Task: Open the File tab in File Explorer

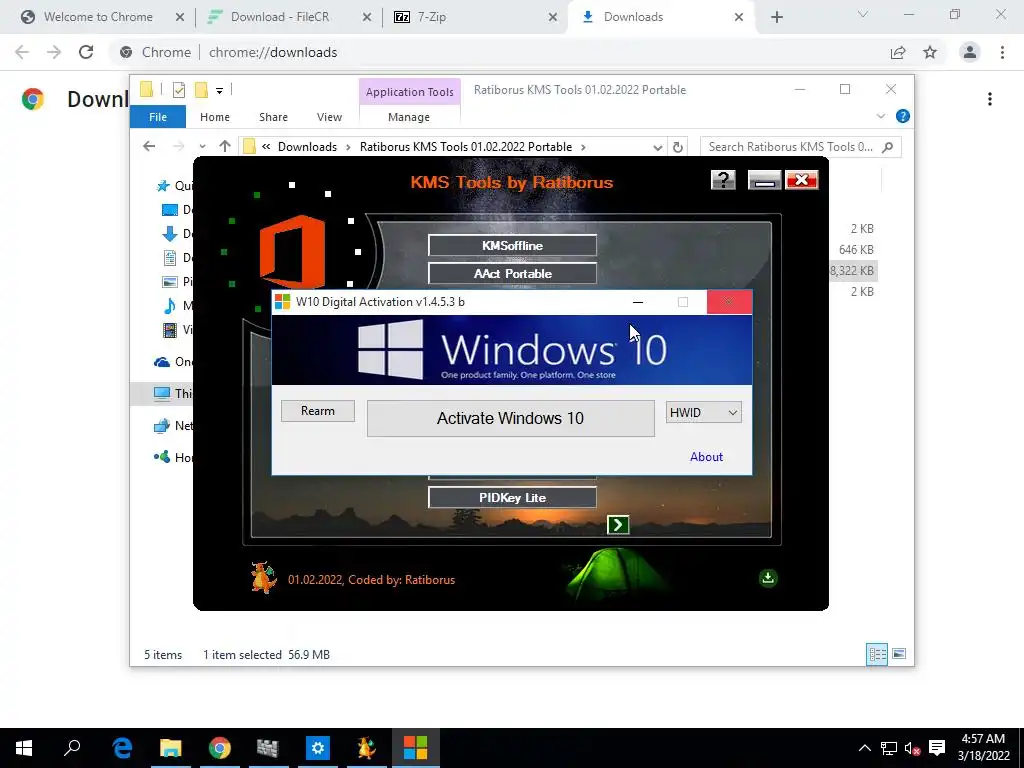Action: tap(157, 117)
